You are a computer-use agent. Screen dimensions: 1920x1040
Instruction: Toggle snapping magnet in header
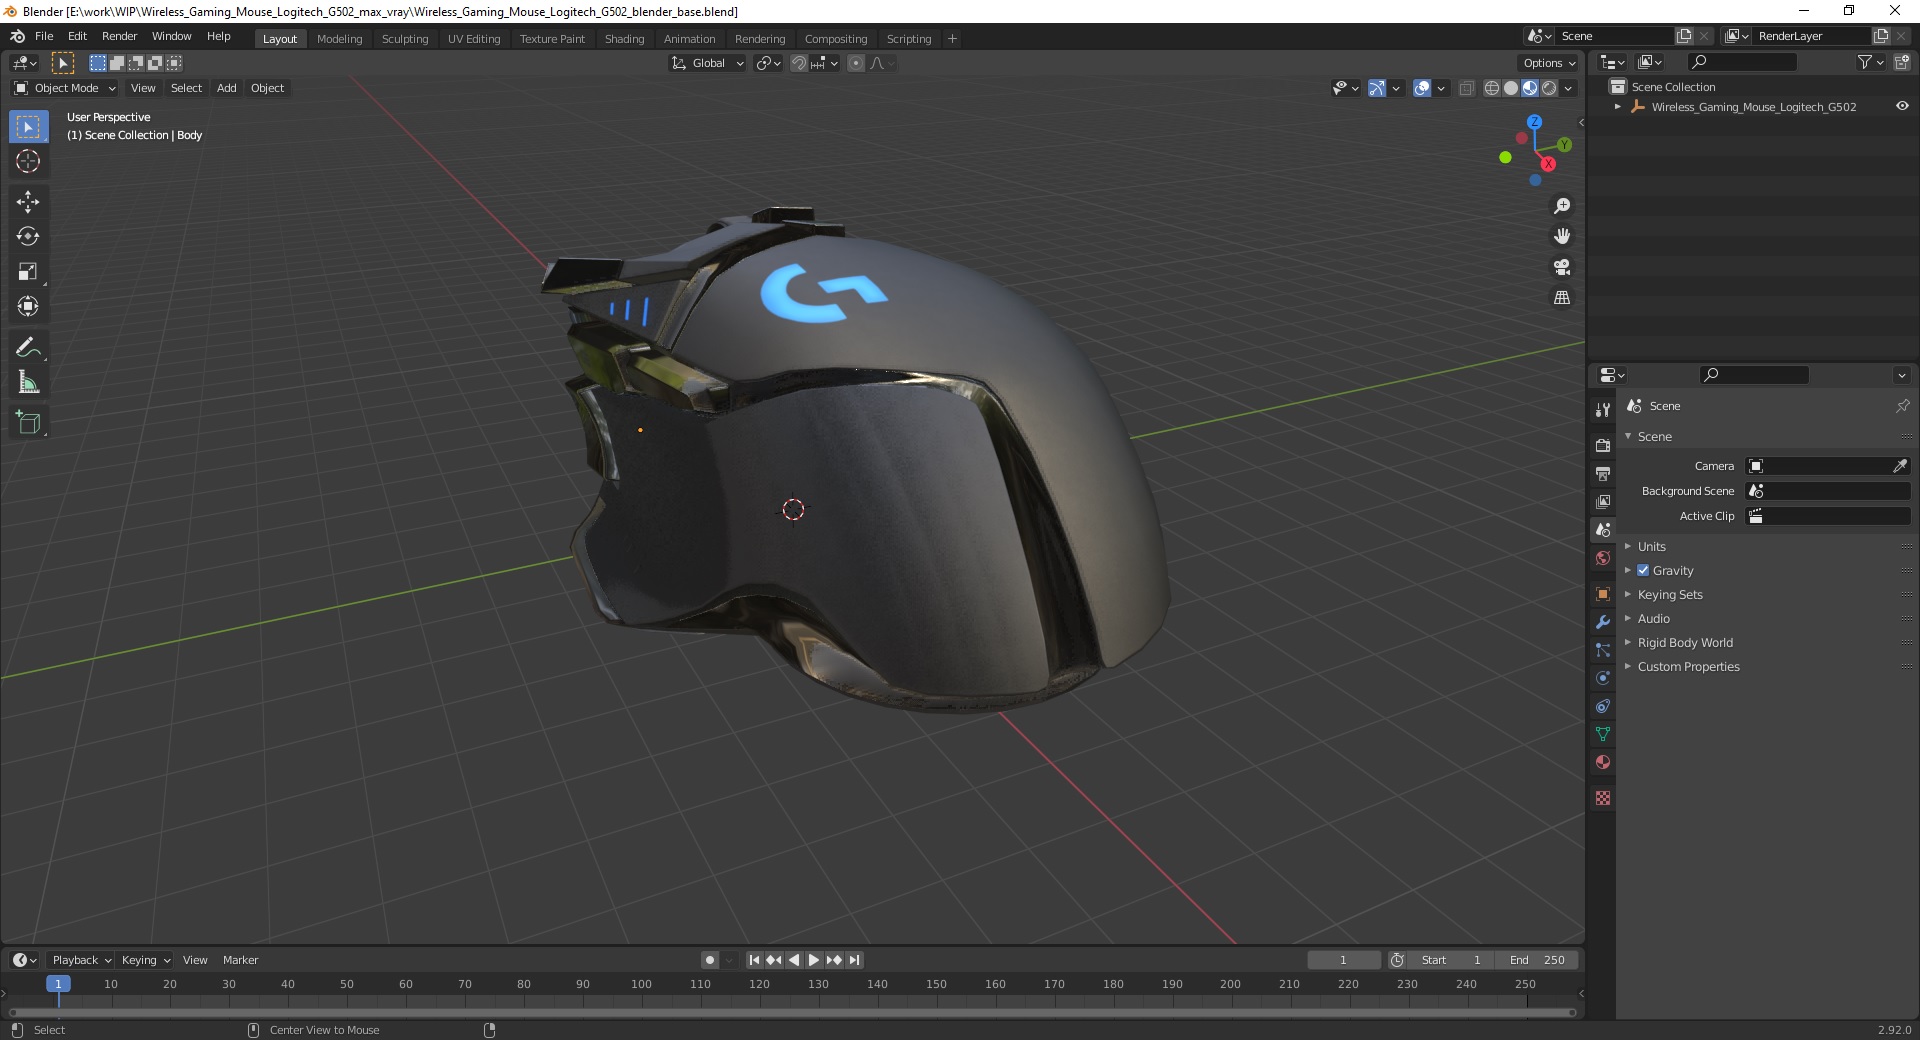click(x=799, y=63)
